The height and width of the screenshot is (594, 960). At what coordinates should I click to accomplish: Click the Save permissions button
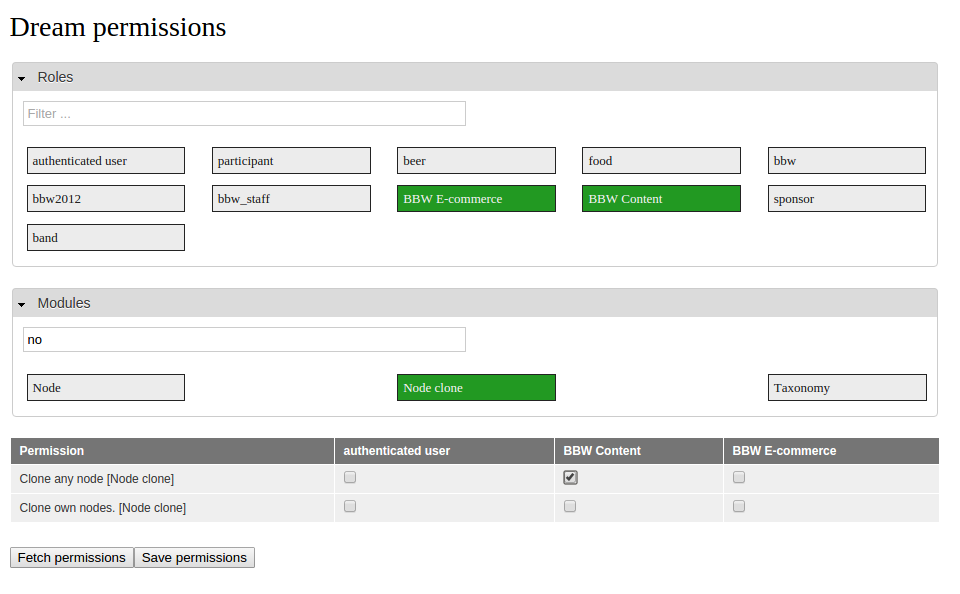click(x=194, y=558)
